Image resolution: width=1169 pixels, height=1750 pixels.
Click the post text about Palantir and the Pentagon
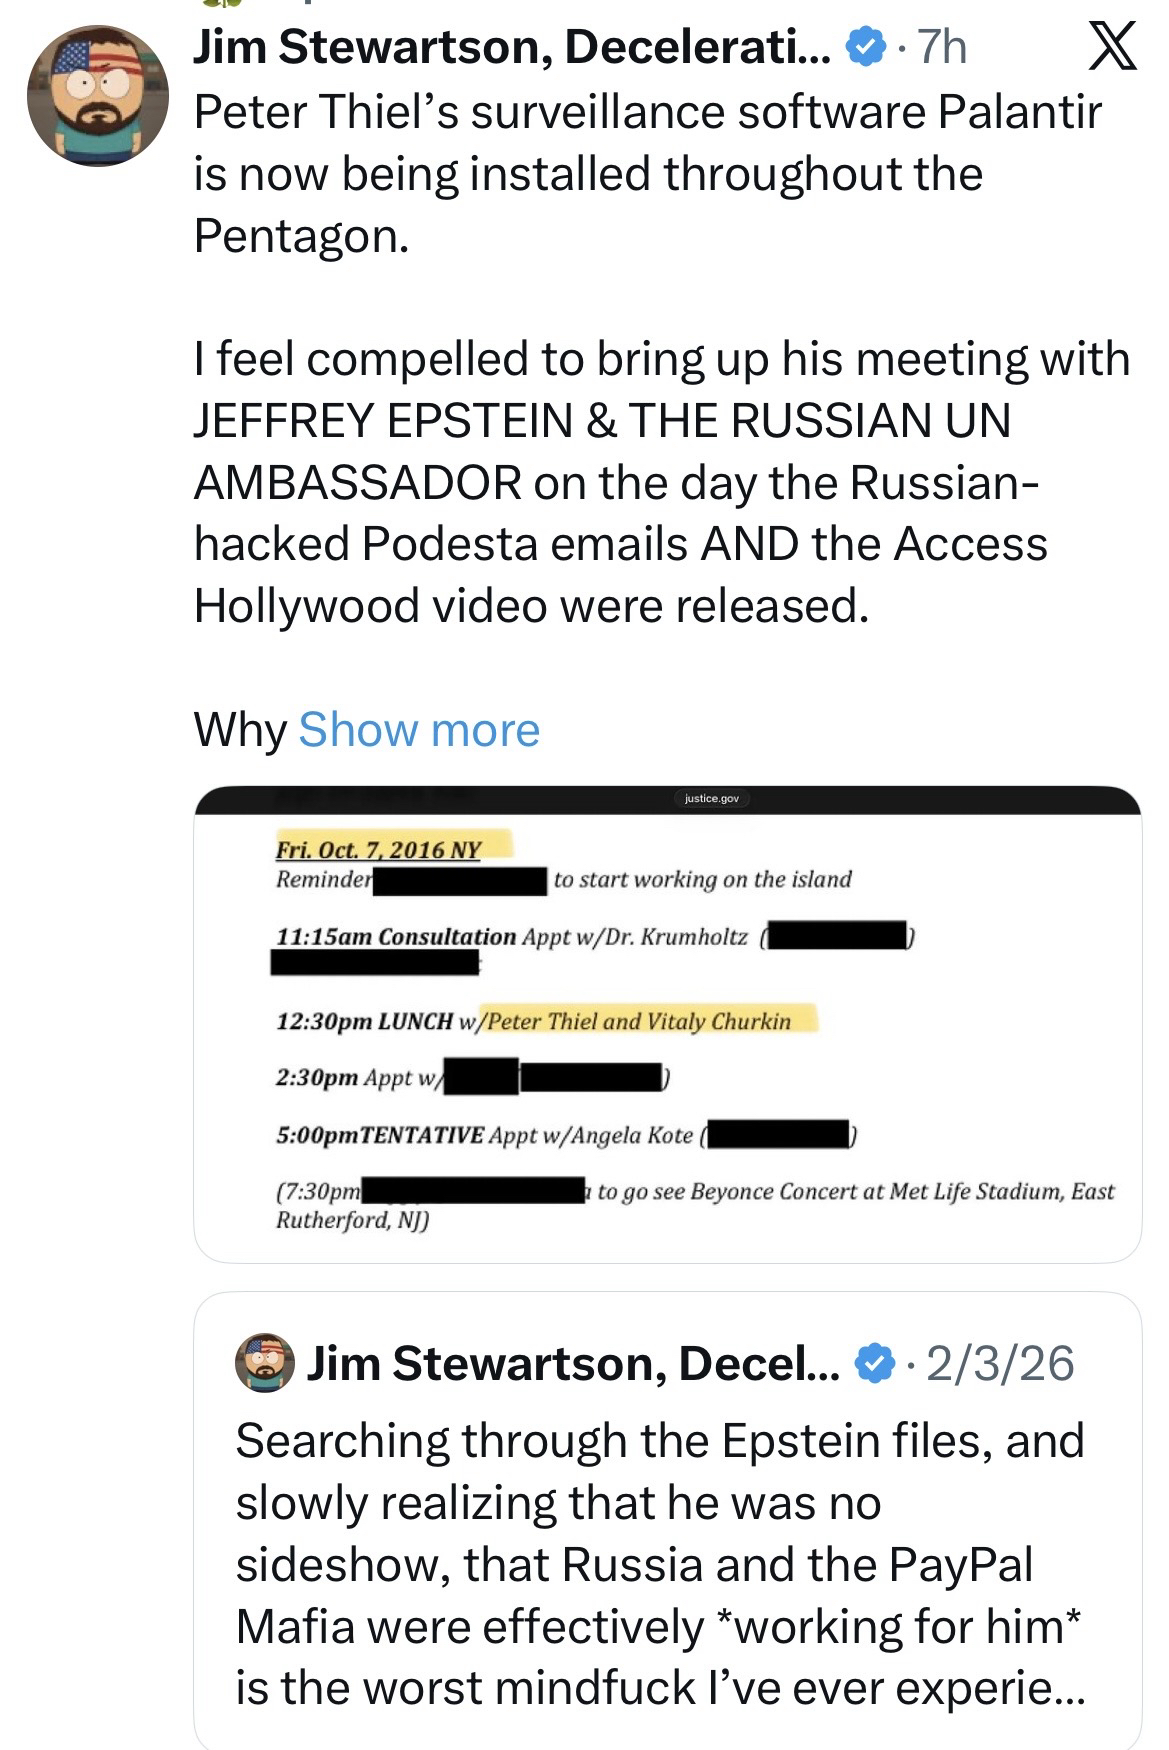tap(647, 173)
